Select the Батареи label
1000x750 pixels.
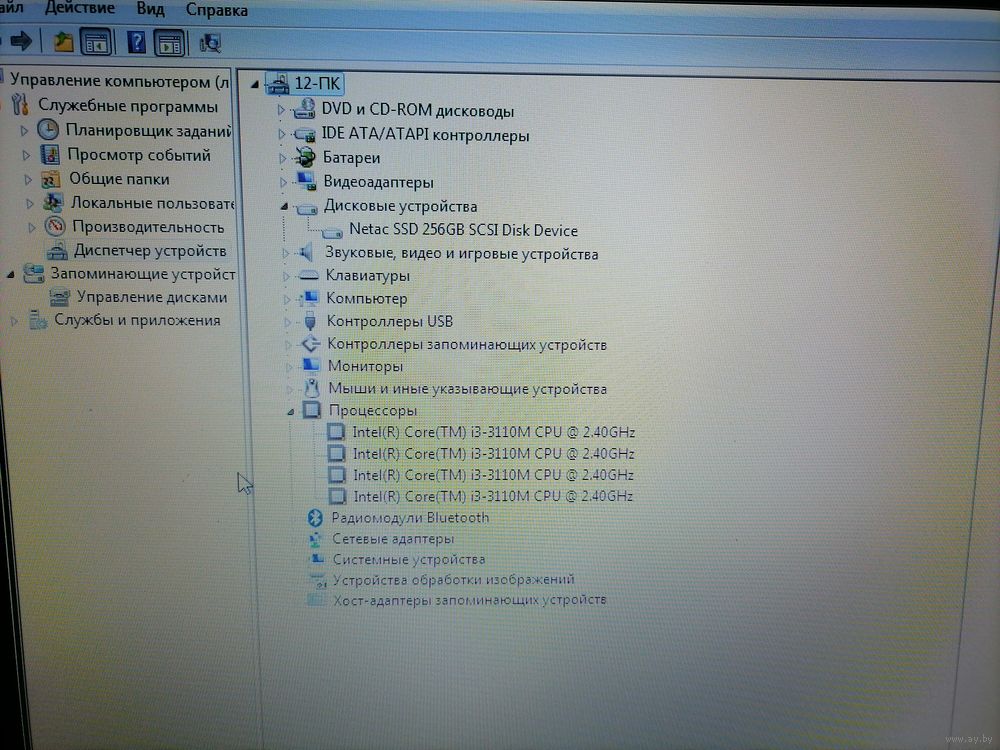pyautogui.click(x=351, y=158)
